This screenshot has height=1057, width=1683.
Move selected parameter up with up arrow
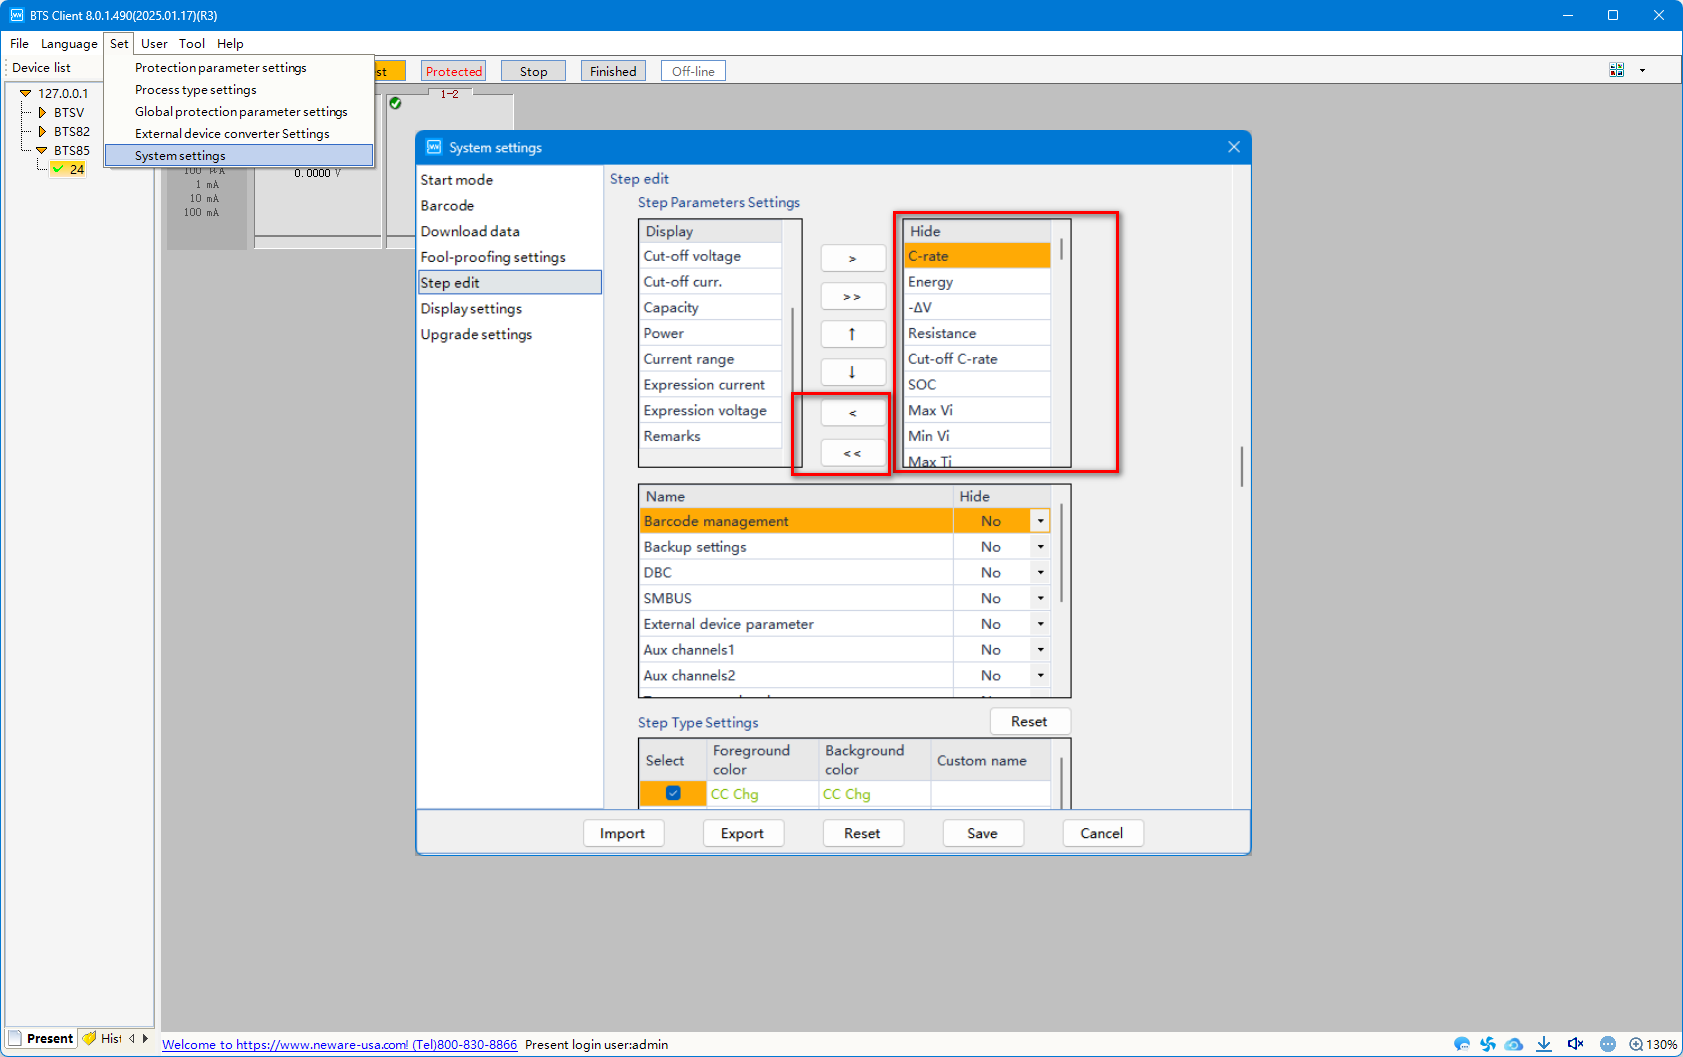click(x=853, y=334)
